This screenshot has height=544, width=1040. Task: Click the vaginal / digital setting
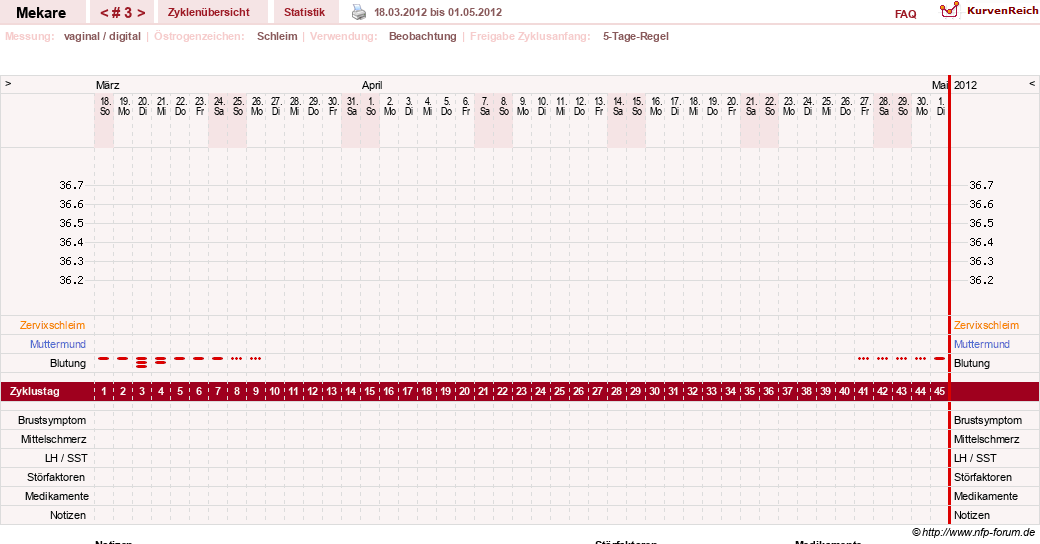click(102, 36)
